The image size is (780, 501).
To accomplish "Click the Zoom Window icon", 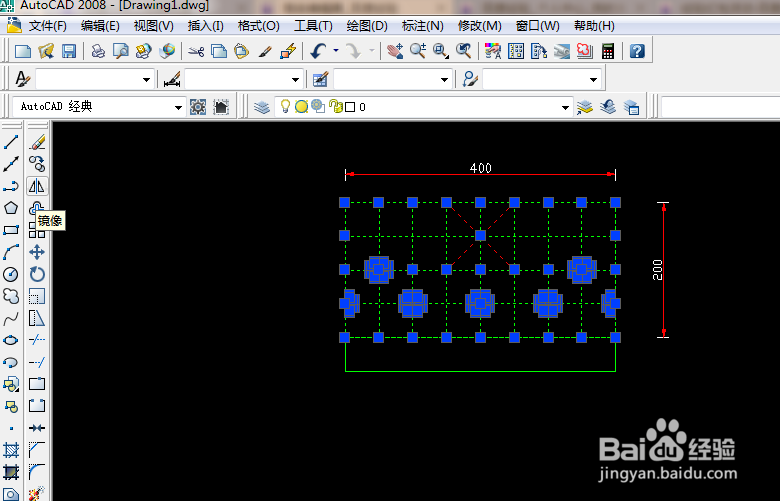I will tap(441, 51).
